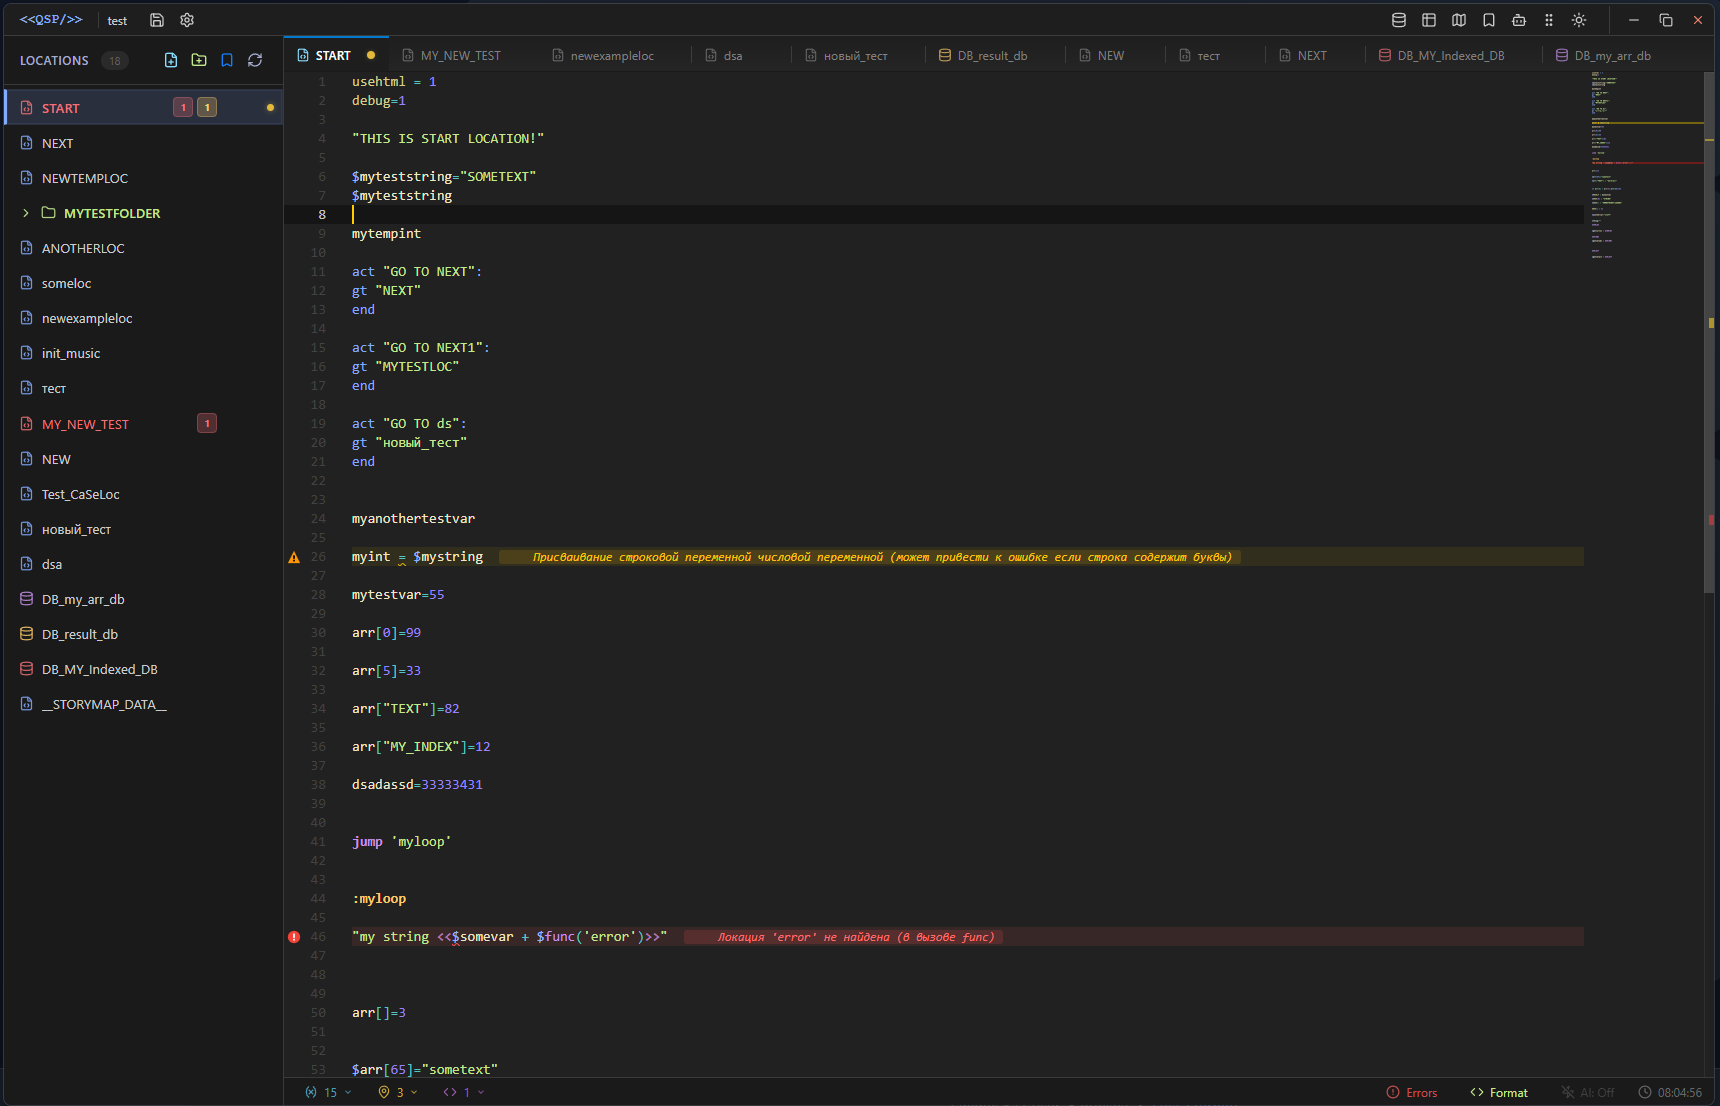Create a new folder icon in Locations

199,60
